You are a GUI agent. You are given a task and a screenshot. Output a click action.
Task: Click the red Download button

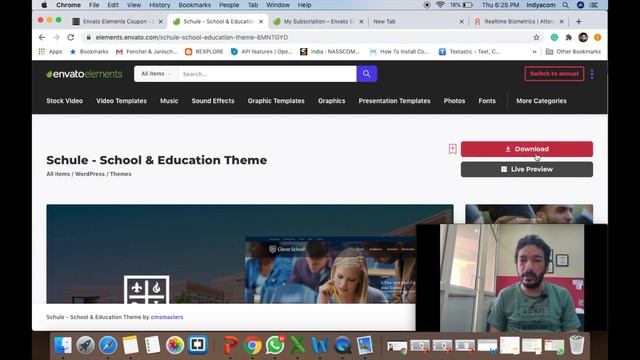[527, 149]
